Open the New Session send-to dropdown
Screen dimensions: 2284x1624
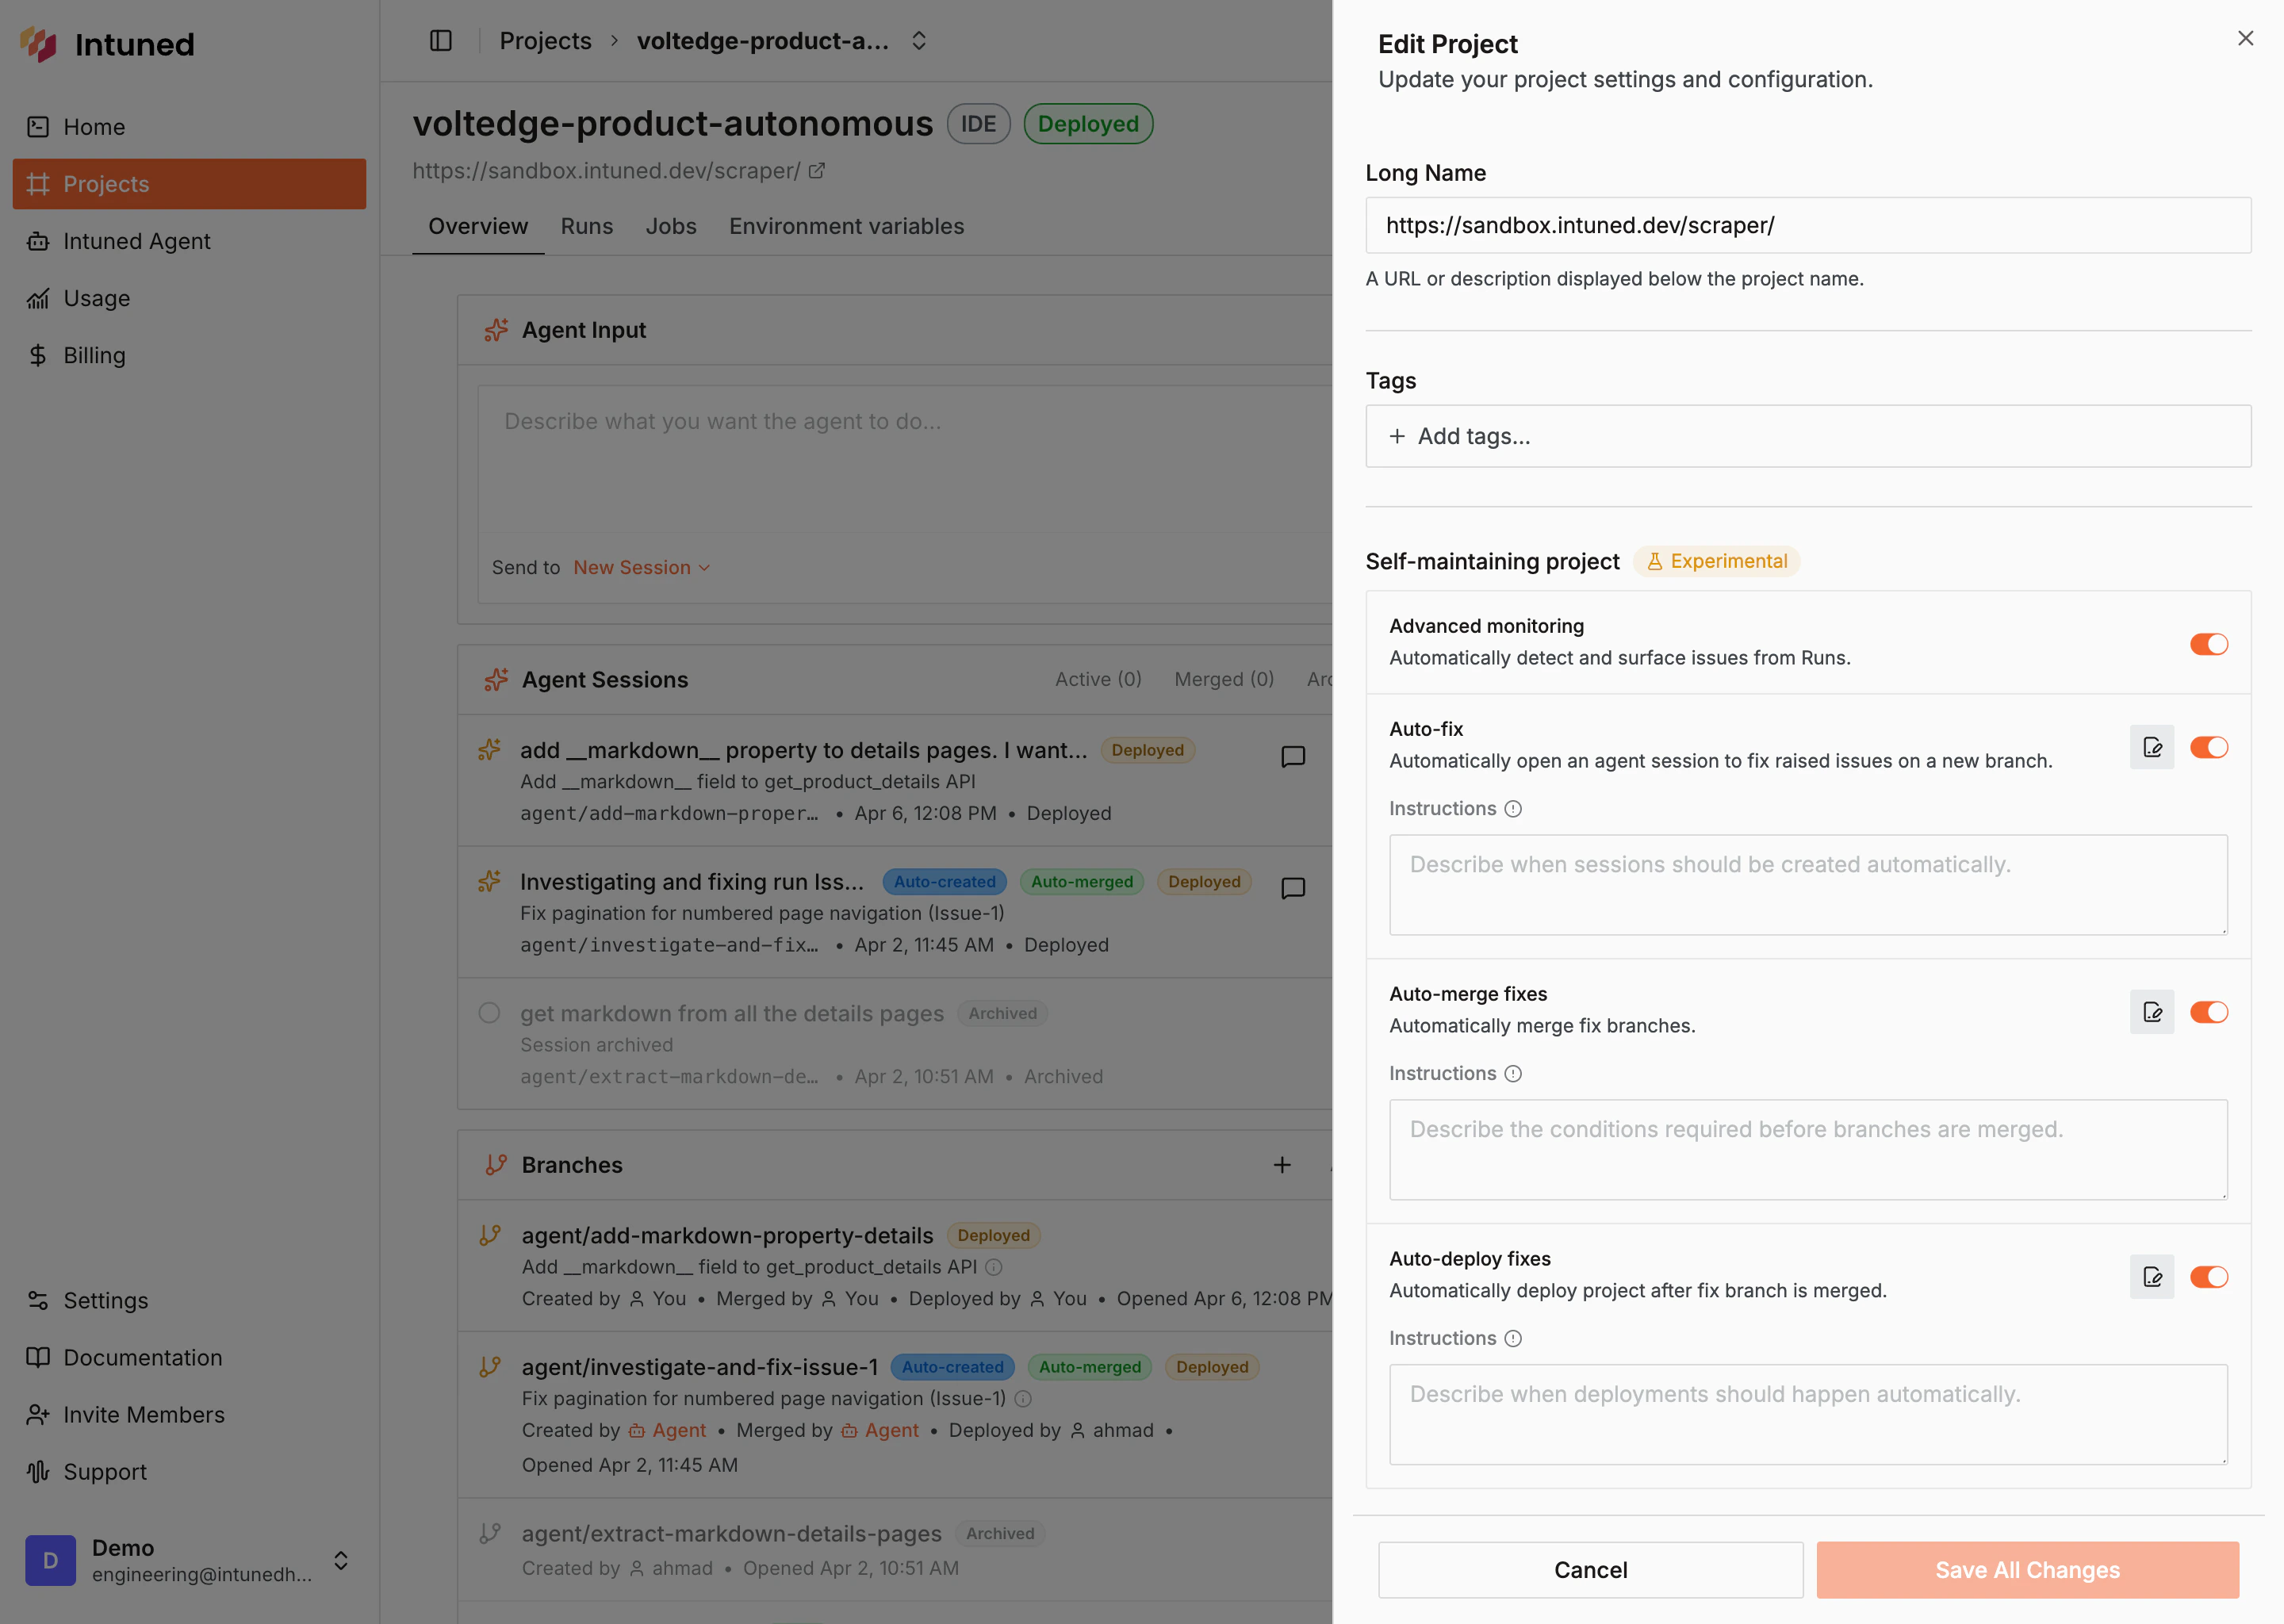pyautogui.click(x=641, y=567)
